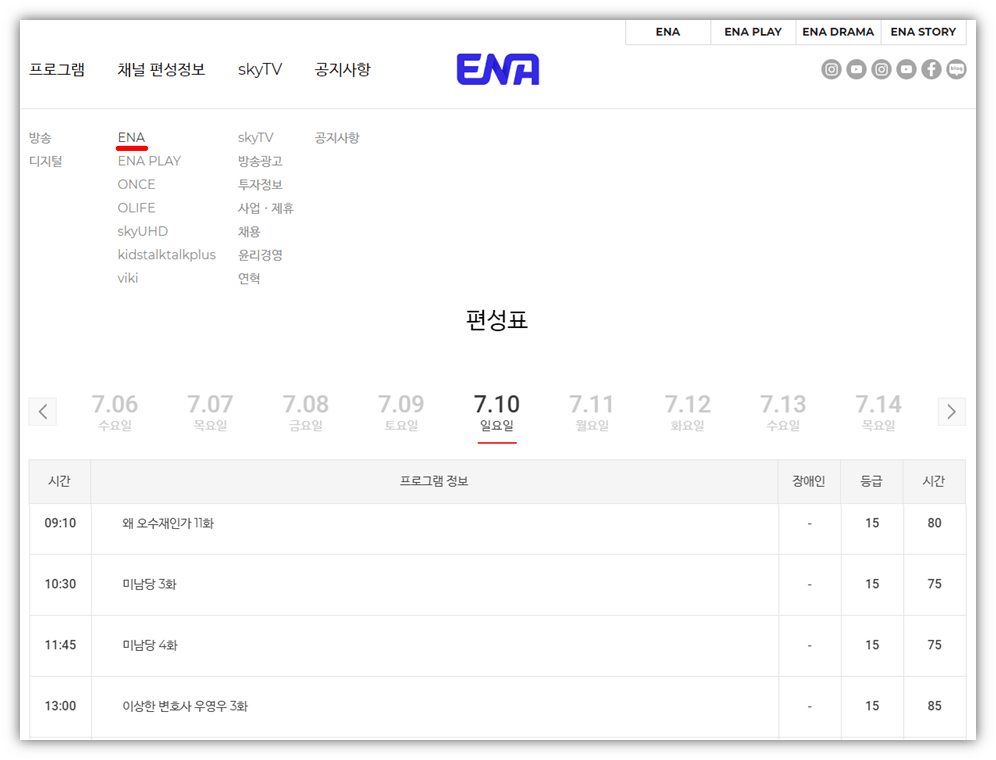Open 투자정보 submenu link

(260, 185)
